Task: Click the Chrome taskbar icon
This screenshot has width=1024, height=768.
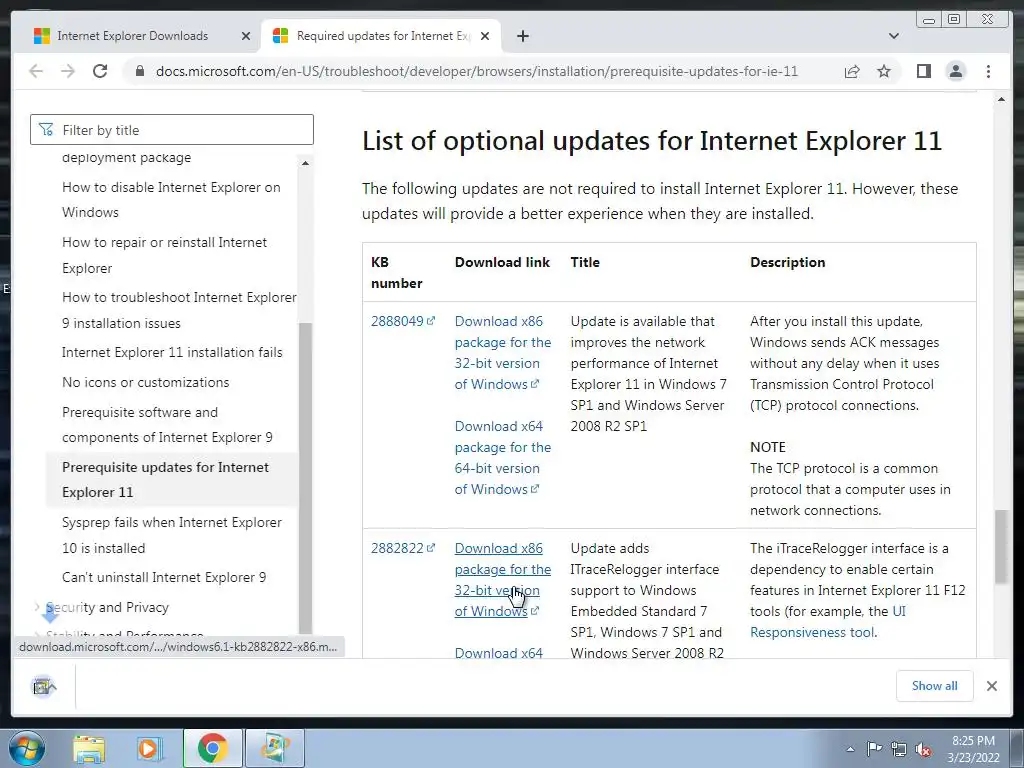Action: point(212,748)
